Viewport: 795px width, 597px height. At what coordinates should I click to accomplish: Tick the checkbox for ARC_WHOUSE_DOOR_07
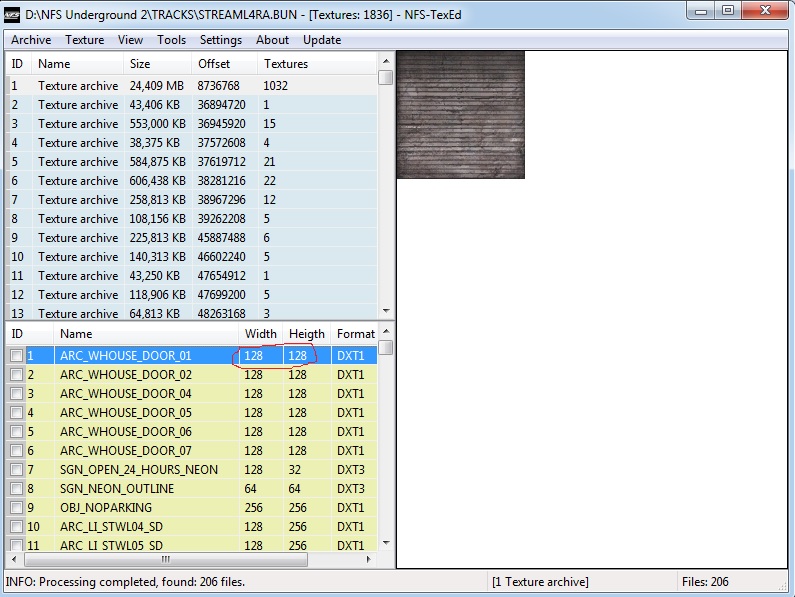tap(17, 451)
